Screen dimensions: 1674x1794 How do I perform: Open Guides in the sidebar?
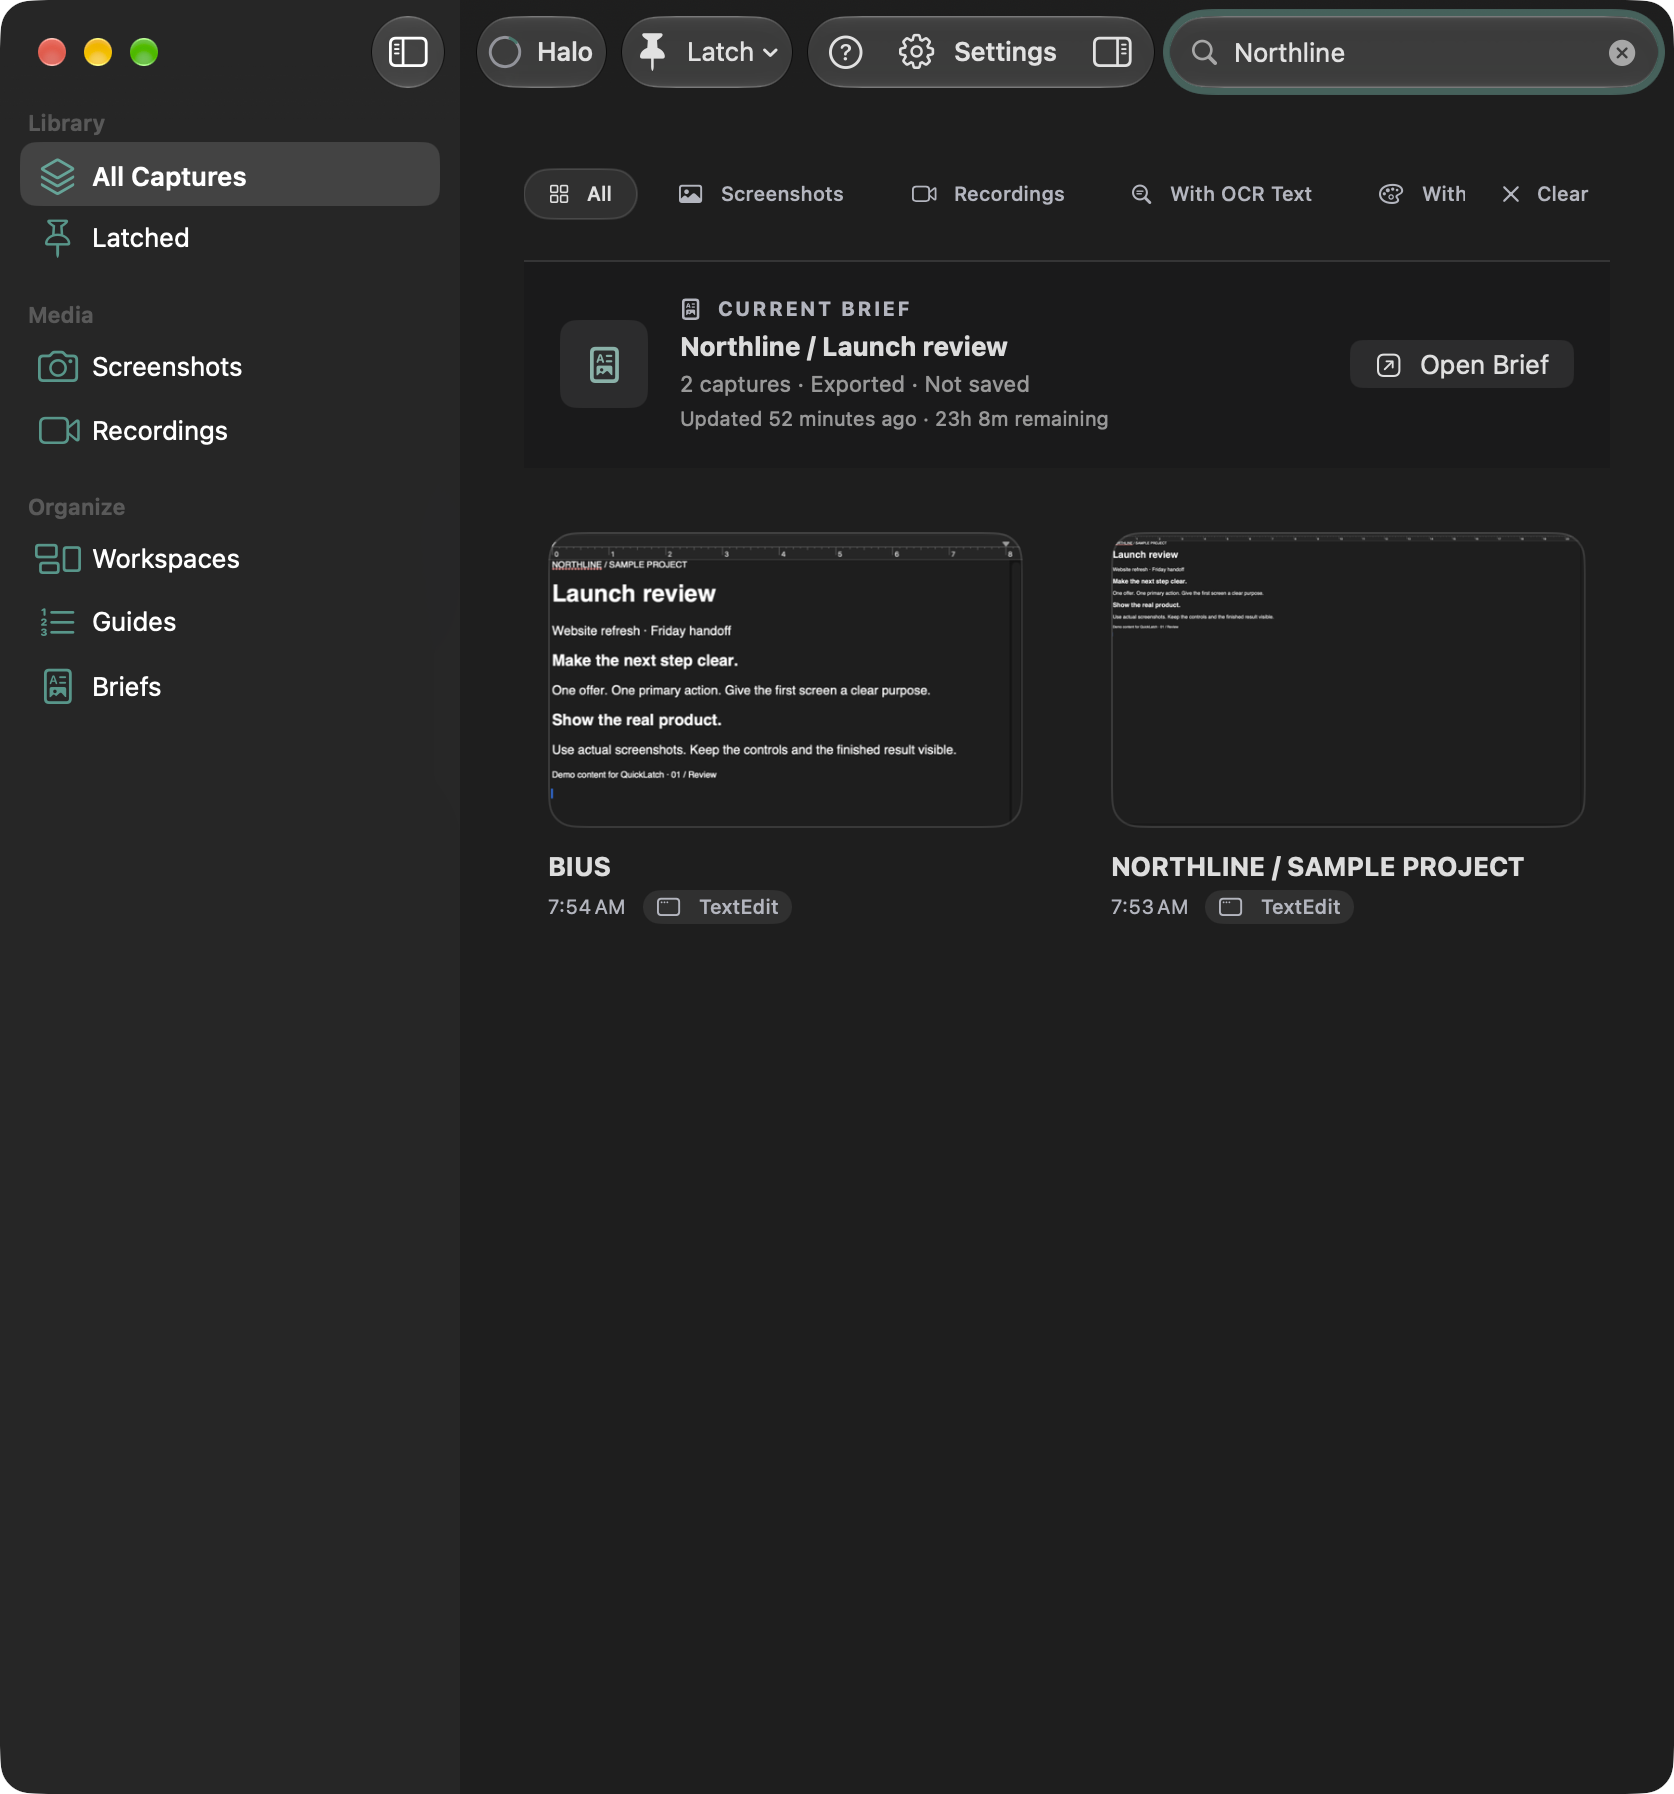(230, 622)
